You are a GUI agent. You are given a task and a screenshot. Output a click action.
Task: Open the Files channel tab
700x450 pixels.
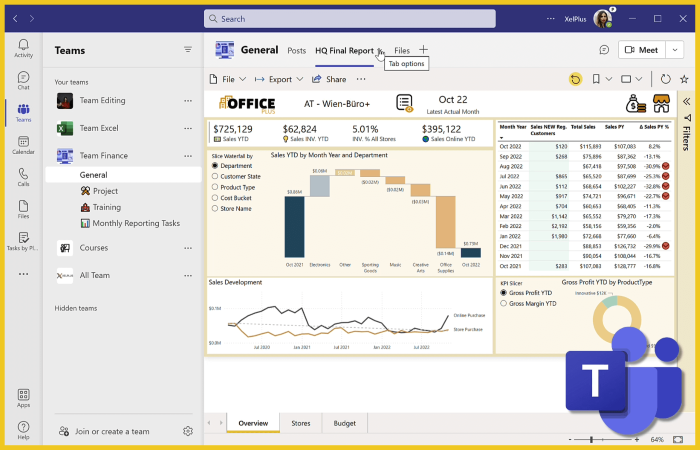[402, 50]
